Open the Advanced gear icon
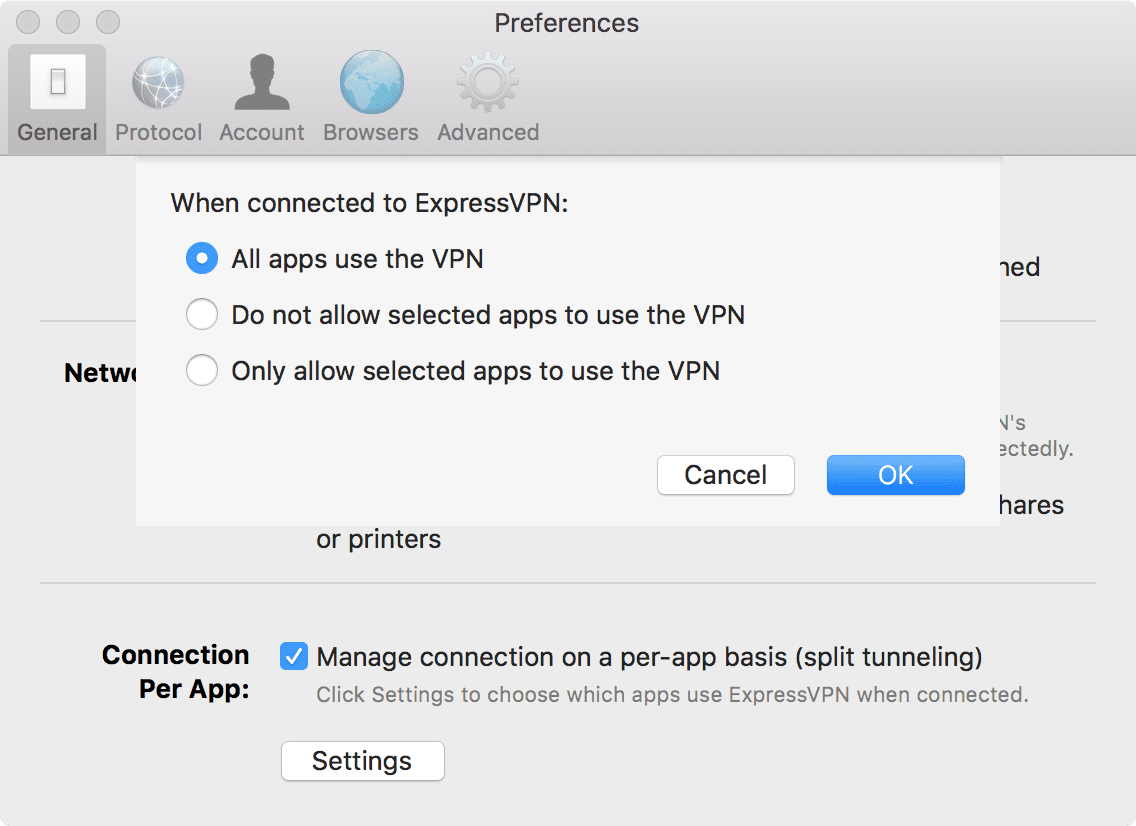This screenshot has width=1136, height=826. 487,82
